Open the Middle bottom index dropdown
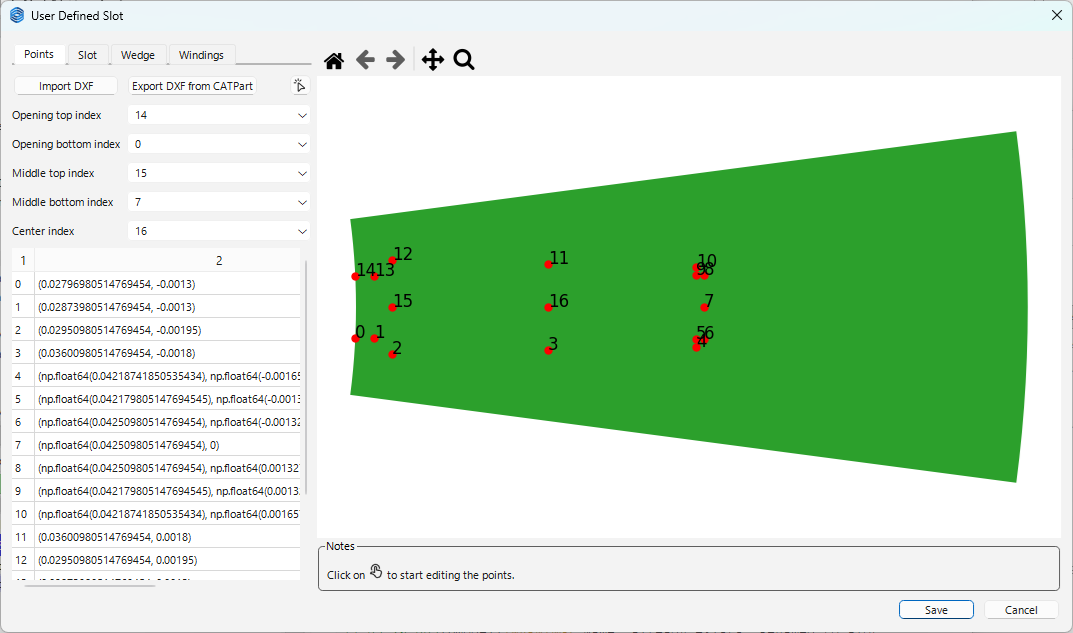 (x=219, y=203)
